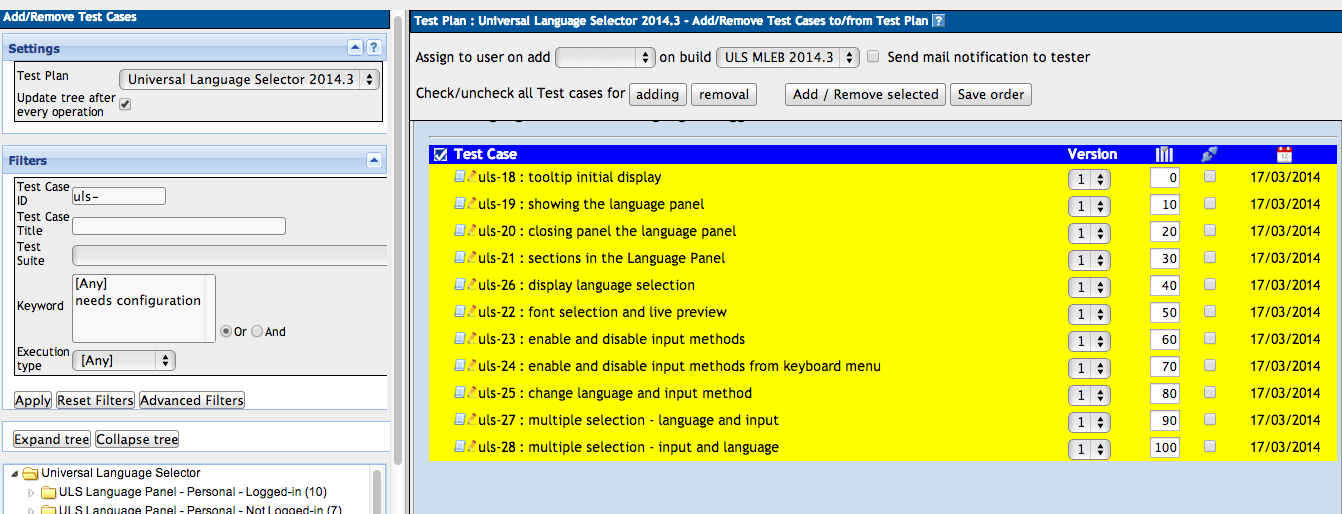Screen dimensions: 1342x514
Task: Click the execution order column header icon
Action: coord(1164,154)
